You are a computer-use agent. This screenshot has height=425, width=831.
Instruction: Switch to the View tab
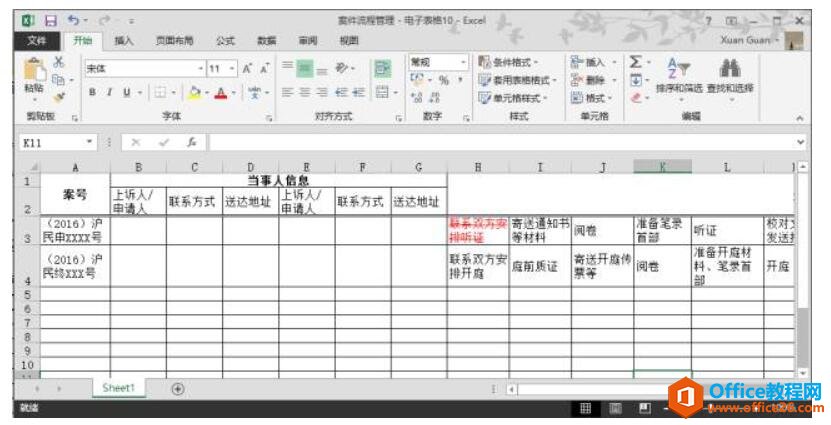349,41
